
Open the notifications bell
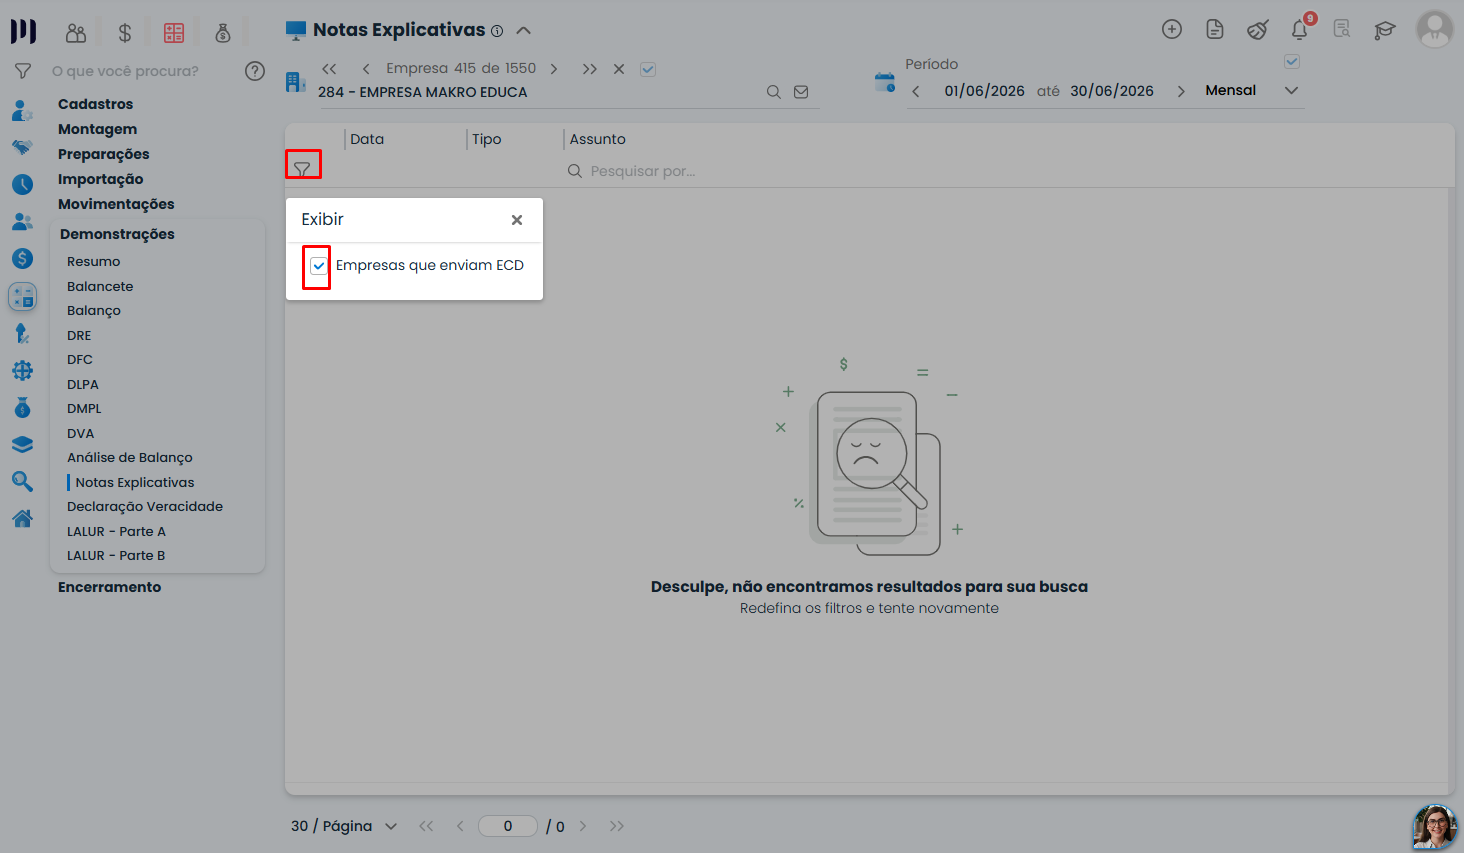tap(1300, 30)
